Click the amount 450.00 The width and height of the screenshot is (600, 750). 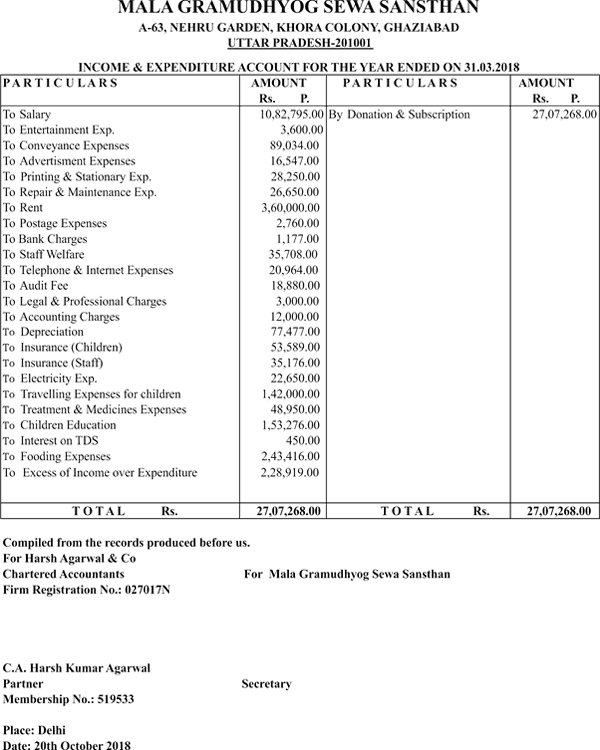pos(303,441)
